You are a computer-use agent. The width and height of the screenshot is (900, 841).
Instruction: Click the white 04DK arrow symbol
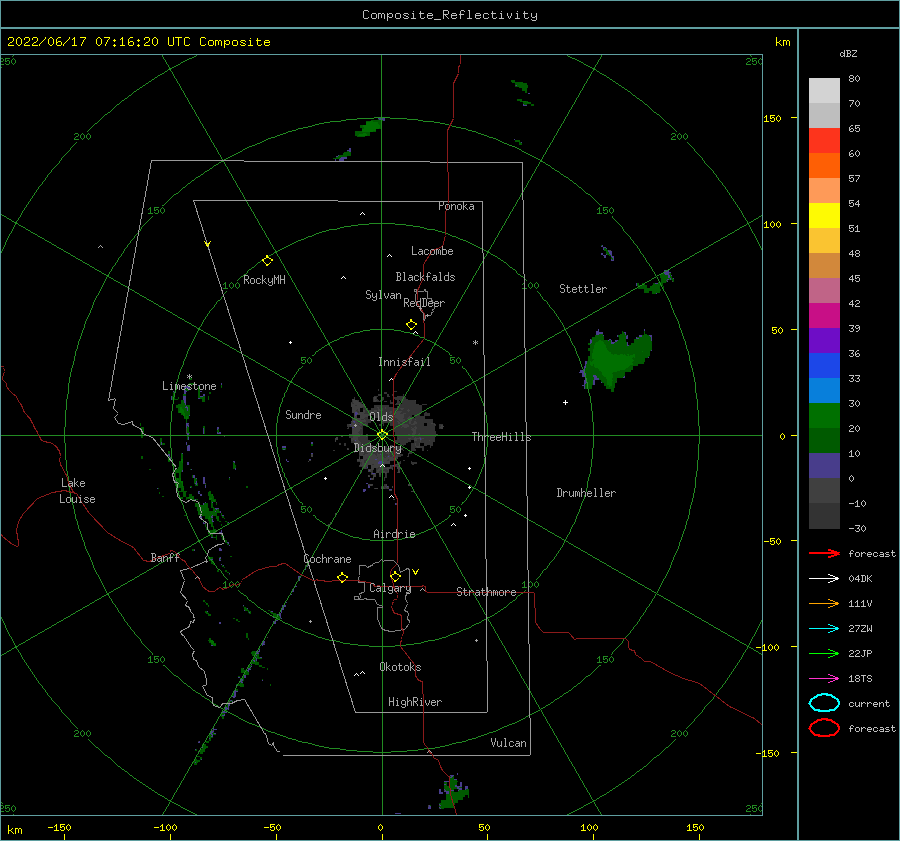(x=824, y=578)
